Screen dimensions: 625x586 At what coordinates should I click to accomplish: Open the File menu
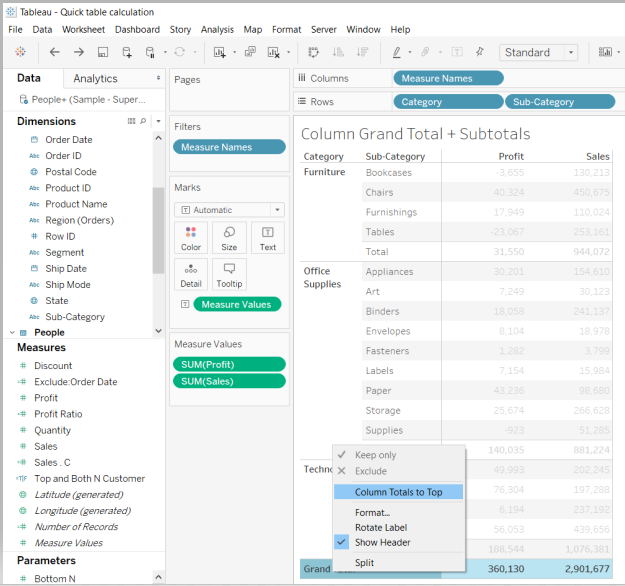[x=15, y=29]
